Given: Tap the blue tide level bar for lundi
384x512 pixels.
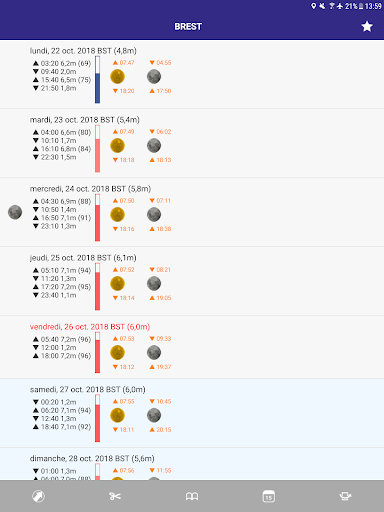Looking at the screenshot, I should coord(97,79).
